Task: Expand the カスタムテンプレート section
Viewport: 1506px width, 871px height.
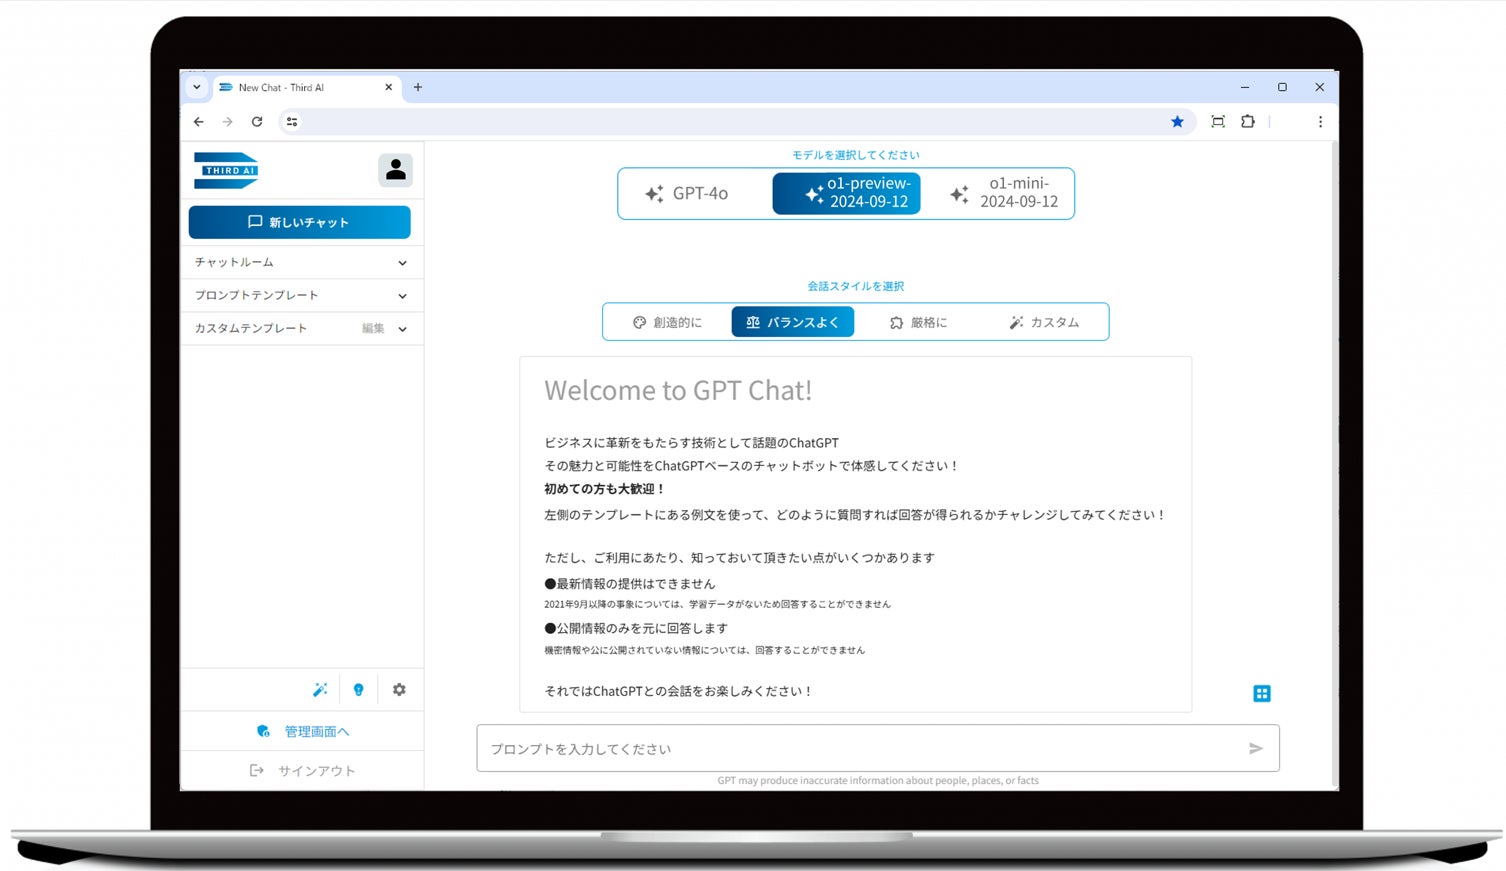Action: pyautogui.click(x=300, y=328)
